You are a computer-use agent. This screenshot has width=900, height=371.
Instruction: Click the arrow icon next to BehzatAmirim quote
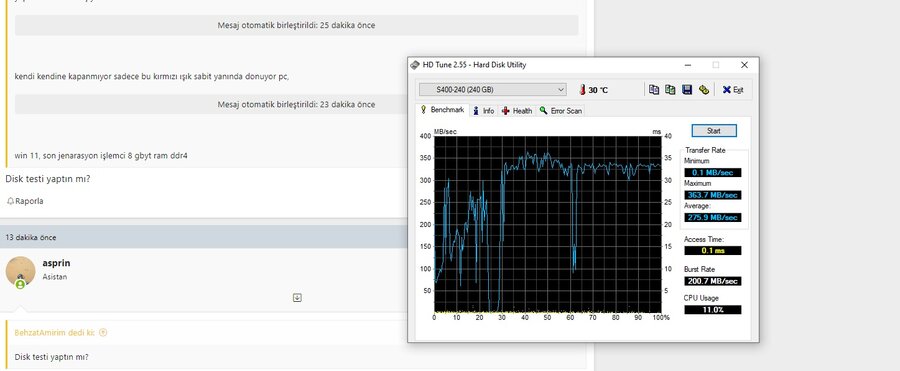(103, 333)
